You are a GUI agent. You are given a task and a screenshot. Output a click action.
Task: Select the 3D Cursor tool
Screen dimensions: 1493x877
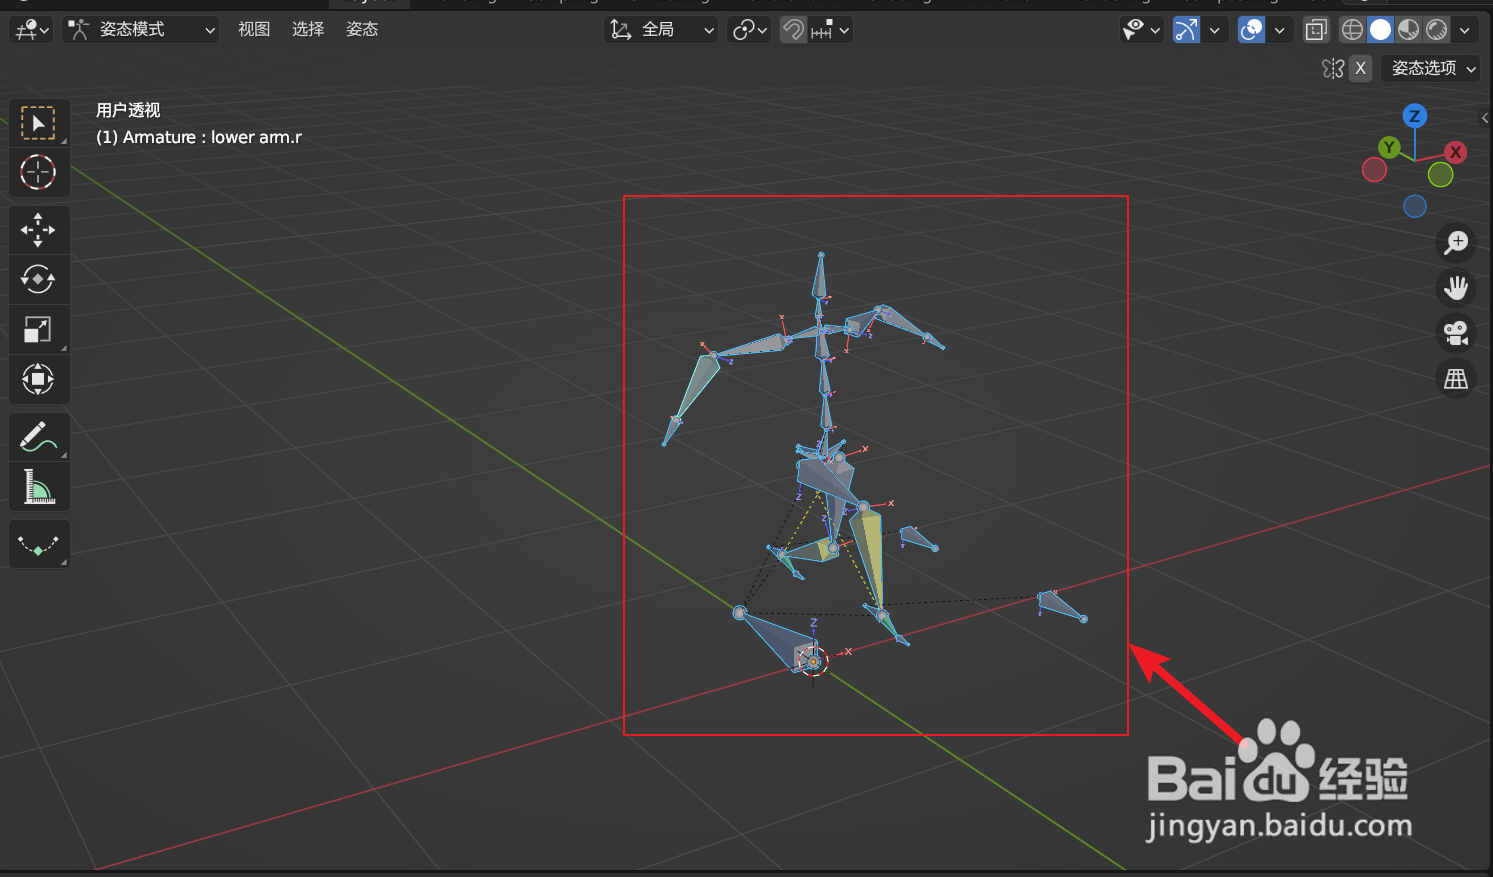tap(39, 173)
